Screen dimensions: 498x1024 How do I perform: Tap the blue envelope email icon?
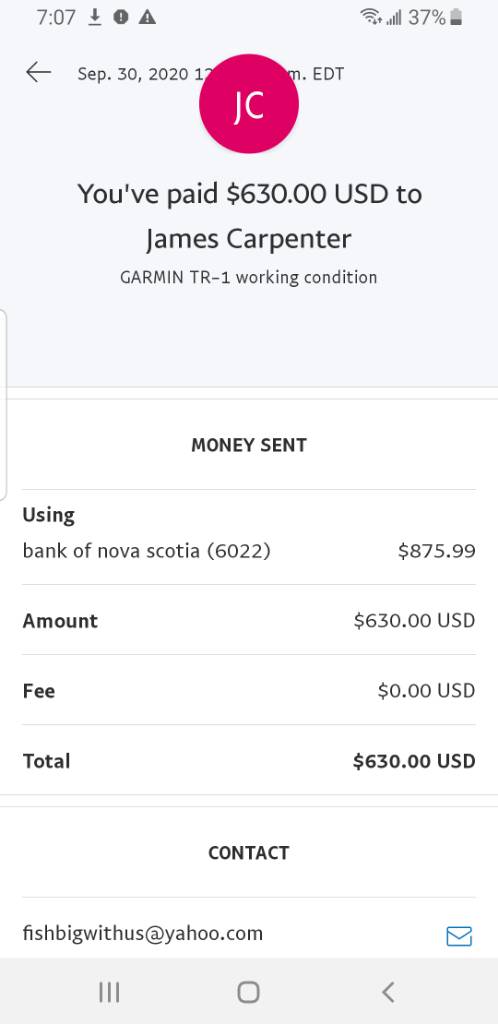pyautogui.click(x=459, y=936)
